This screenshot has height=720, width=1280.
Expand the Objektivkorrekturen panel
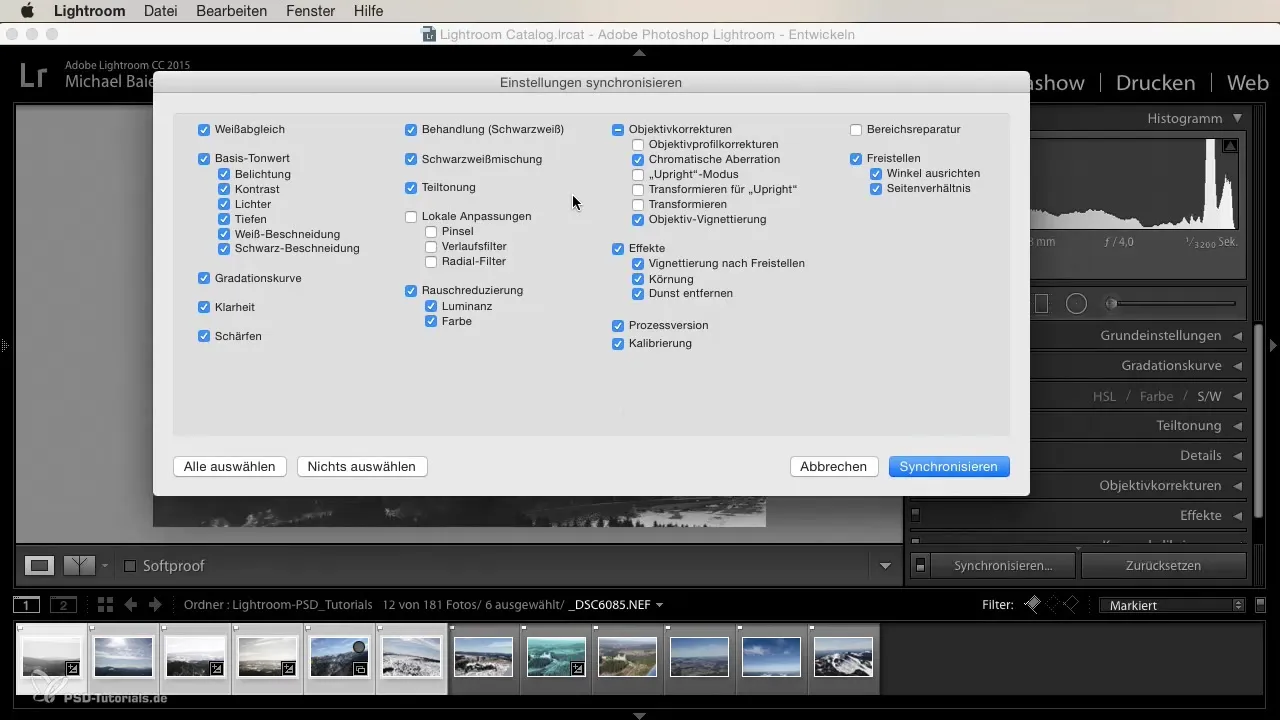[1238, 485]
